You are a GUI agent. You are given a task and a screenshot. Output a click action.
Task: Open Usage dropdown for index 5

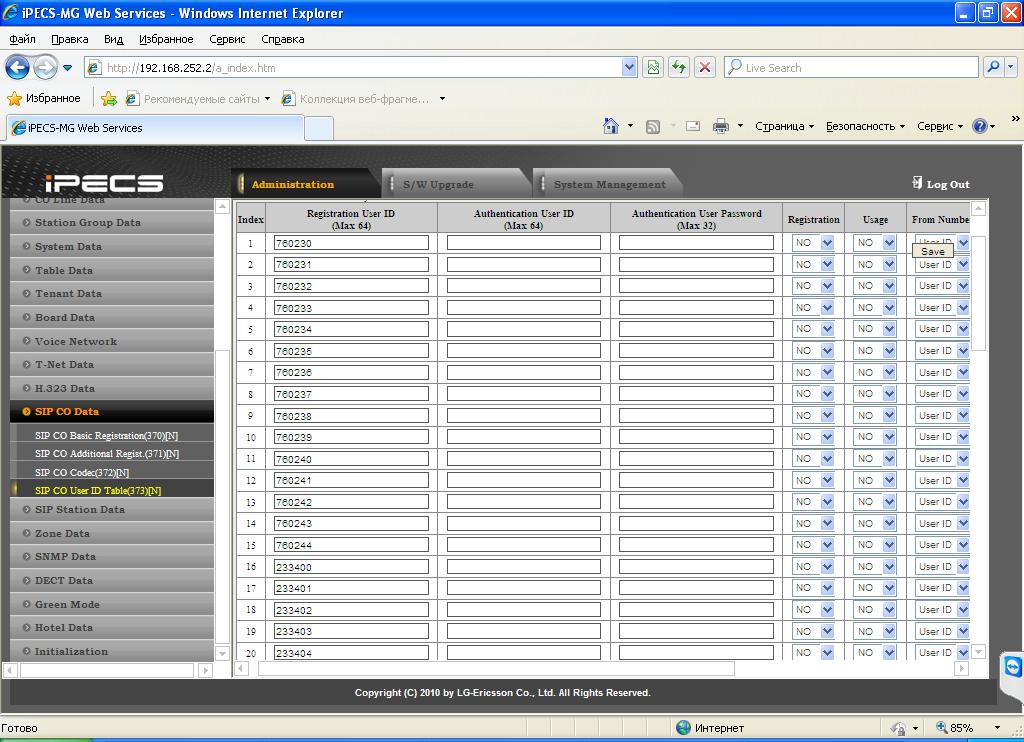[888, 329]
